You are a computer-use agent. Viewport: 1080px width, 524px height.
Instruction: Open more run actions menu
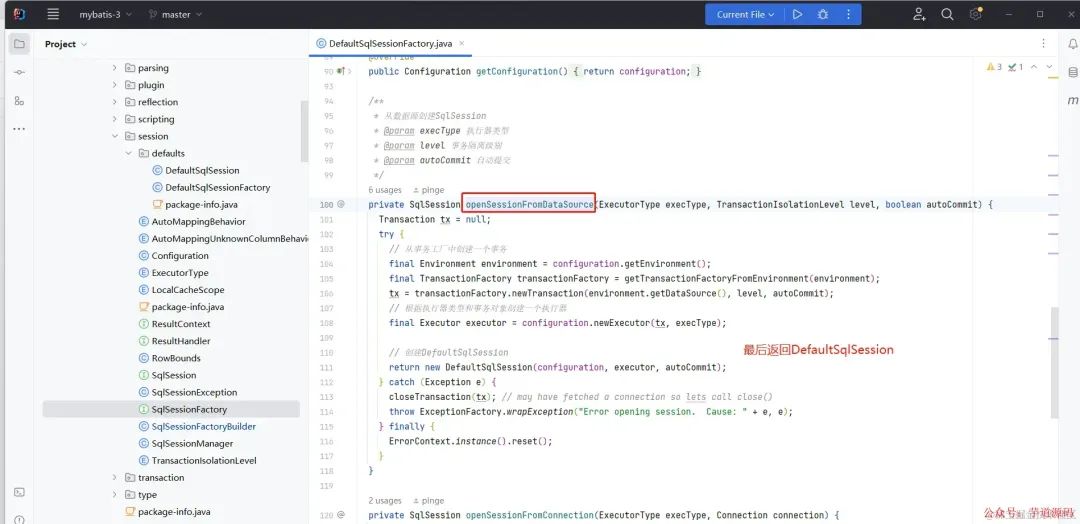pyautogui.click(x=848, y=14)
